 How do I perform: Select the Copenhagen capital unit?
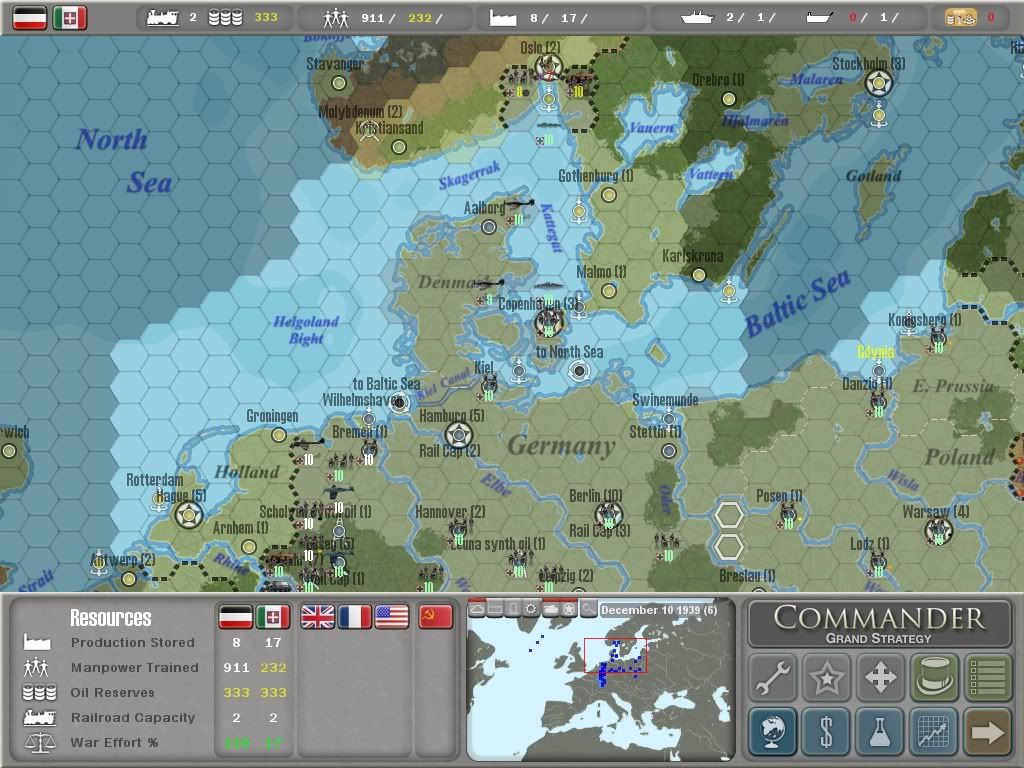[x=549, y=321]
